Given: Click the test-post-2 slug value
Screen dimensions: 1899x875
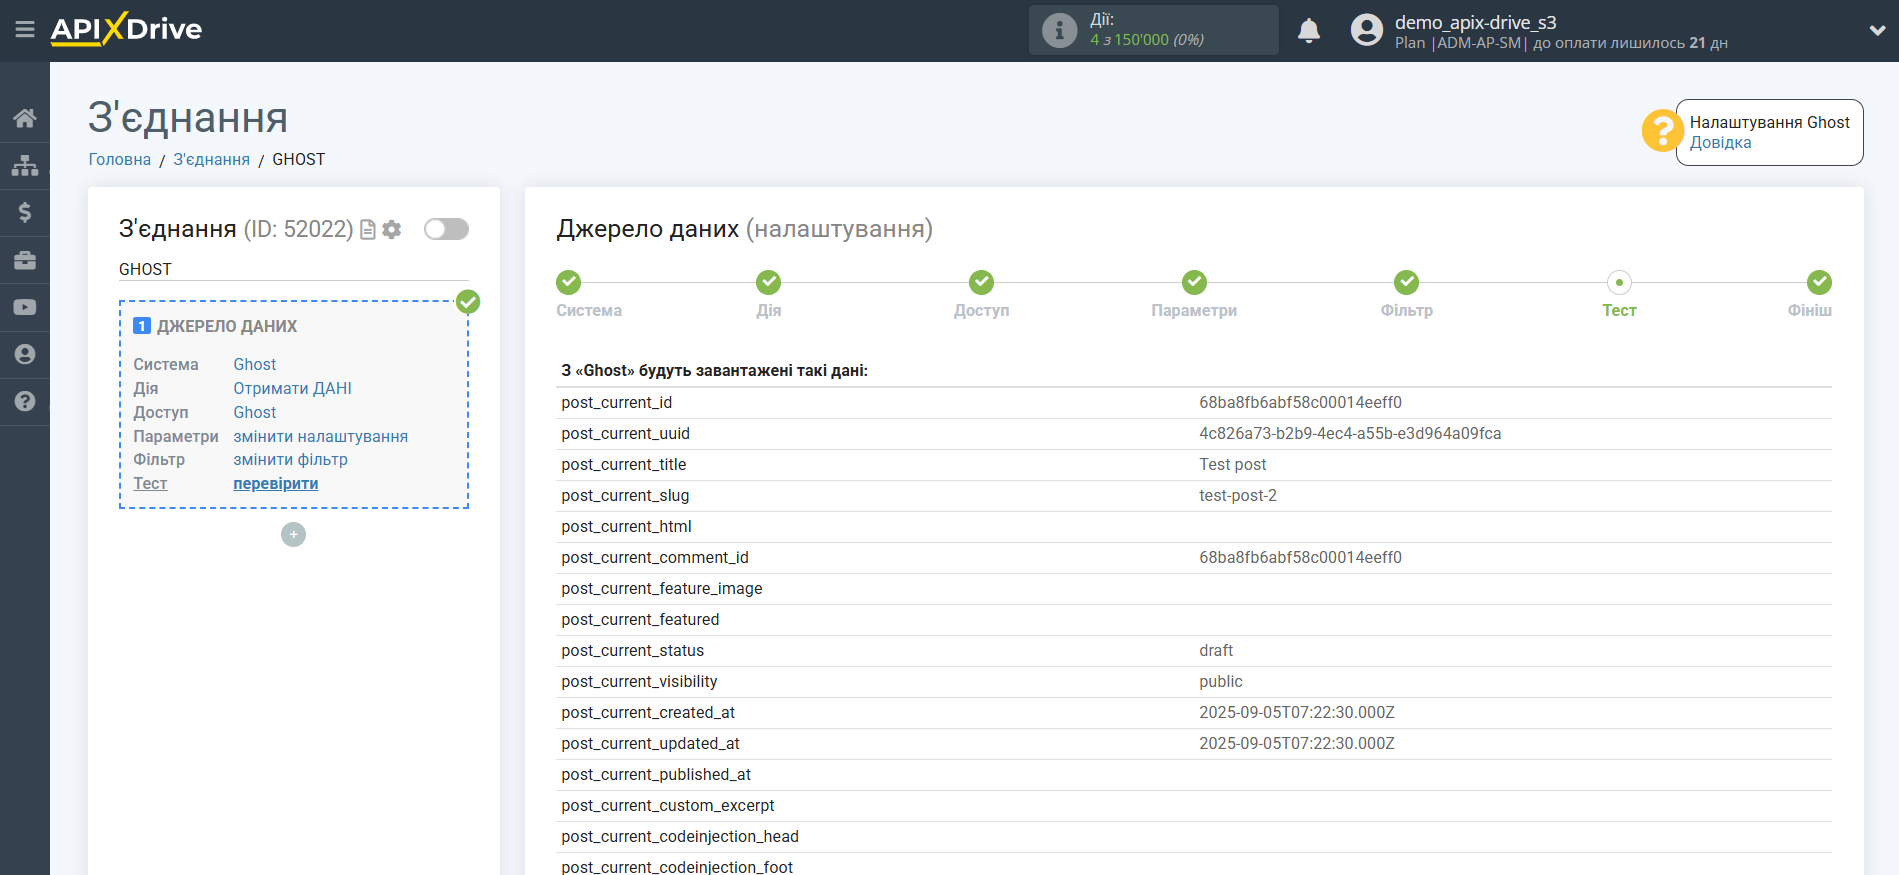Looking at the screenshot, I should point(1238,495).
